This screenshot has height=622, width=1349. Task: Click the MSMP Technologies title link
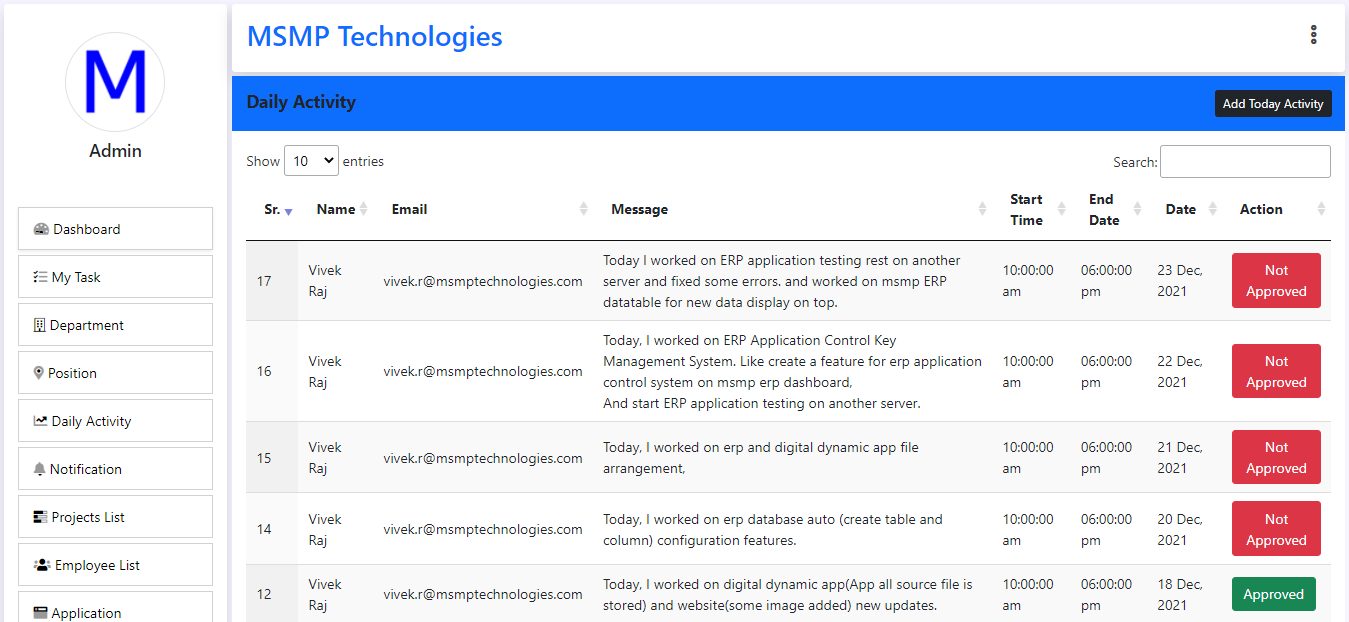point(375,37)
